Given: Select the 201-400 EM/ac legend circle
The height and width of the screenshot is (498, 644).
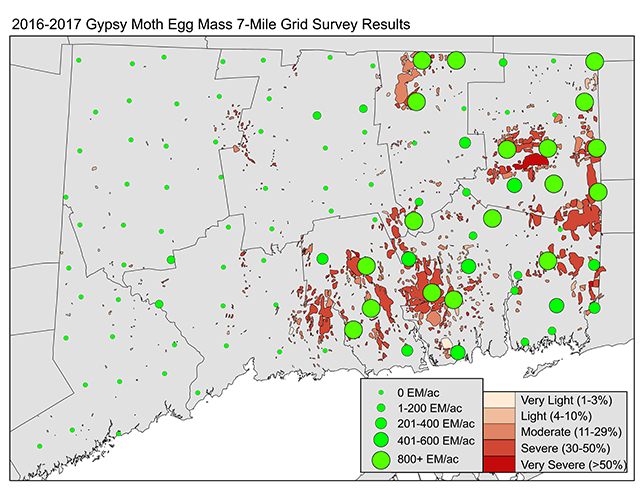Looking at the screenshot, I should [382, 425].
